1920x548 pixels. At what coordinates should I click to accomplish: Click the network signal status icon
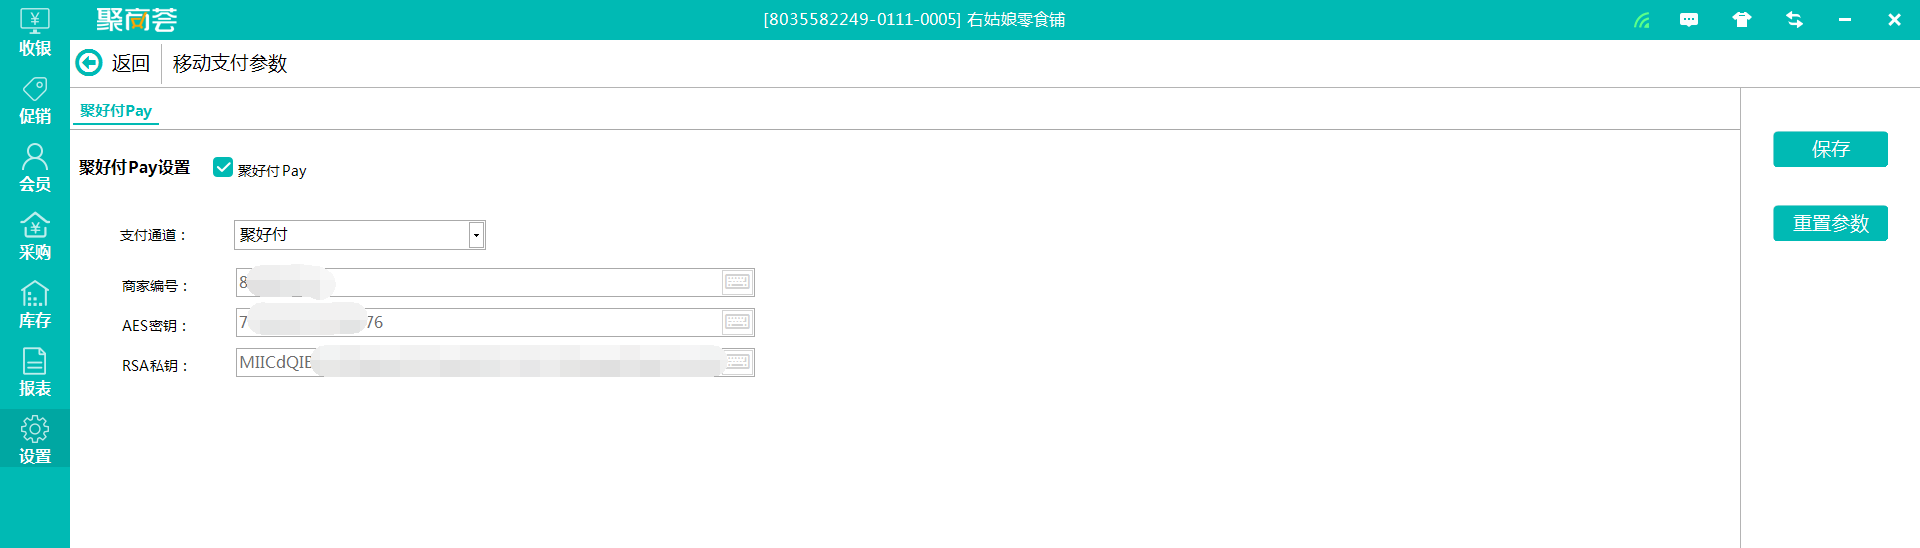click(x=1642, y=20)
